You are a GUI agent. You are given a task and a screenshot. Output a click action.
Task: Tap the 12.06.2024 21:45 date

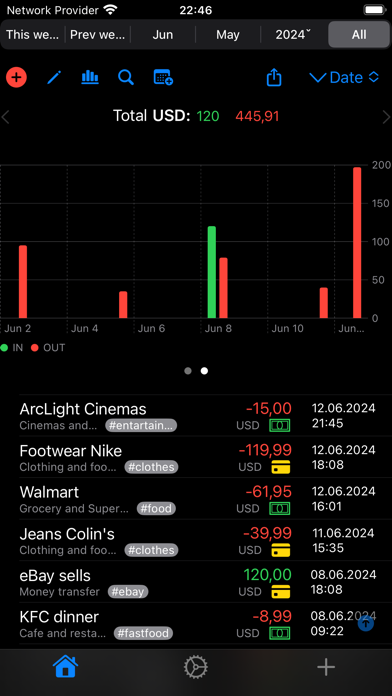(343, 415)
